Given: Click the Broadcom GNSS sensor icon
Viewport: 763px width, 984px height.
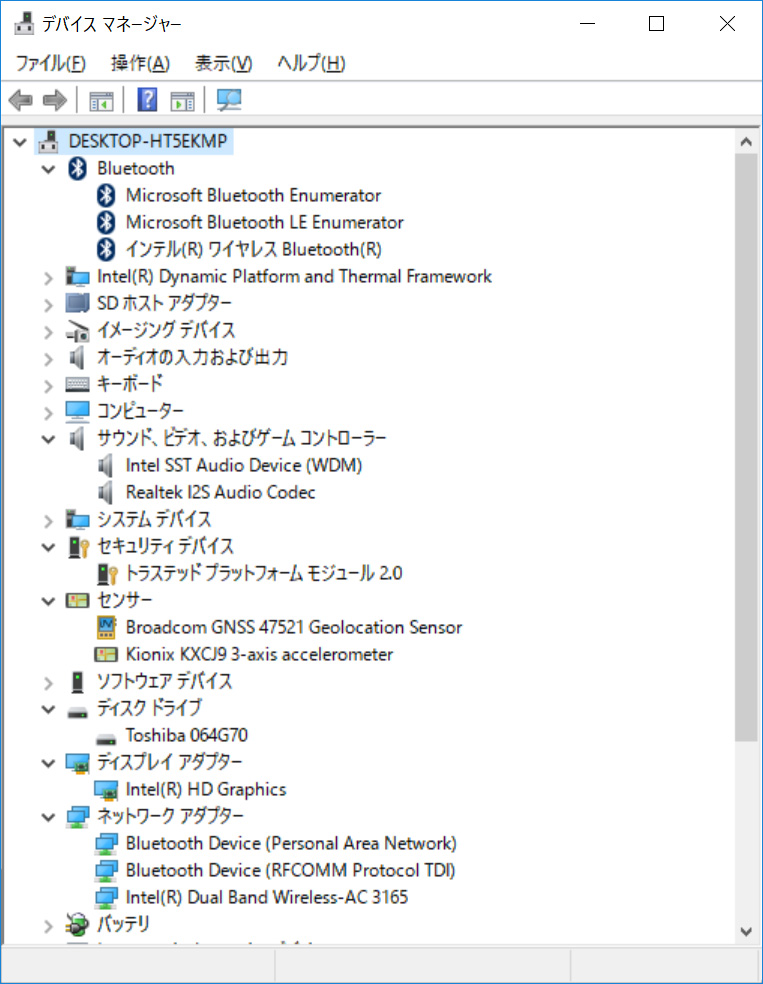Looking at the screenshot, I should tap(105, 627).
